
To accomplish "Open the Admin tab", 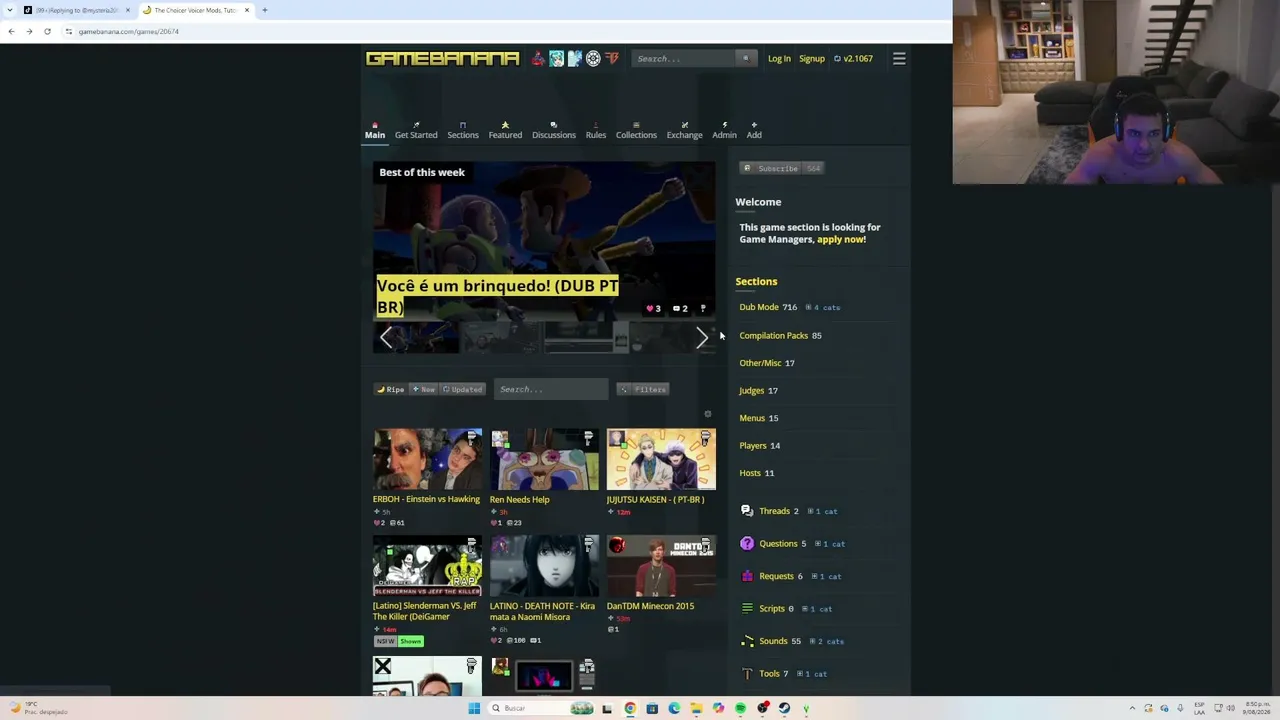I will (x=724, y=131).
